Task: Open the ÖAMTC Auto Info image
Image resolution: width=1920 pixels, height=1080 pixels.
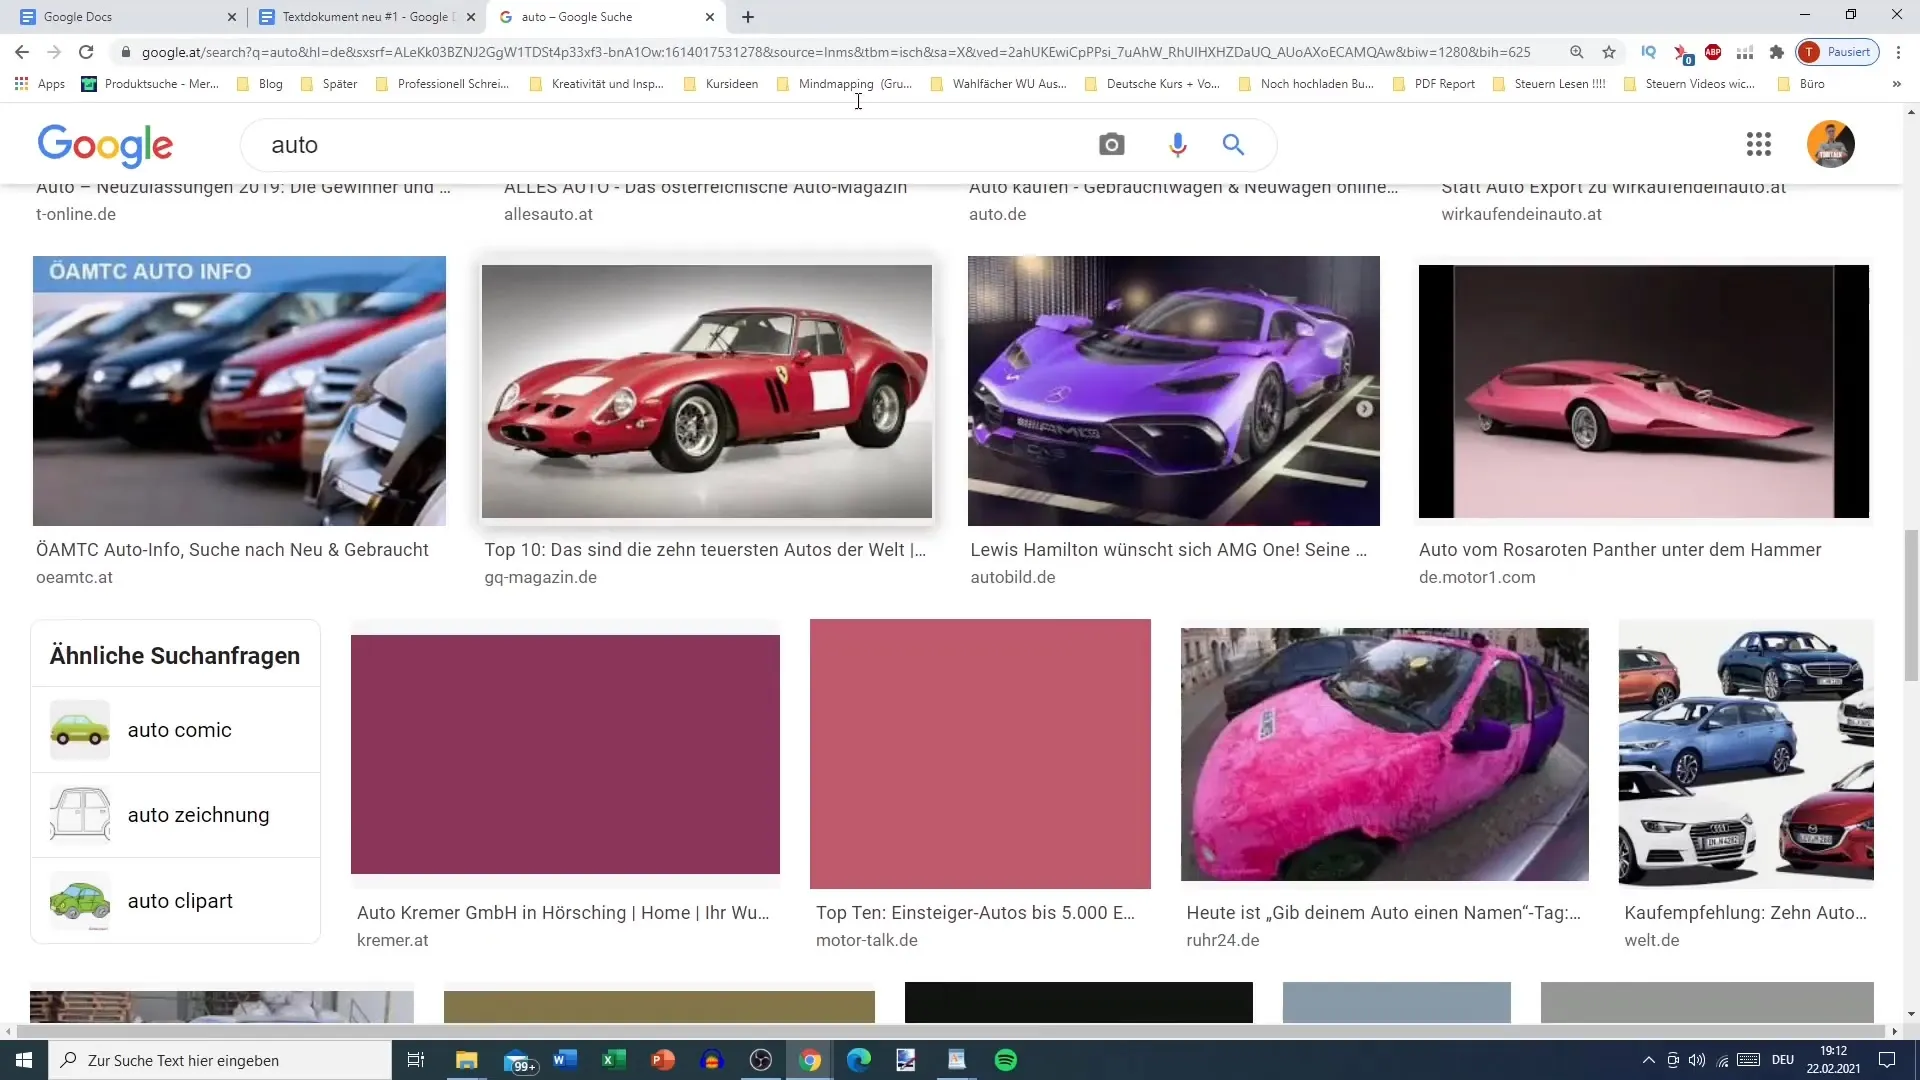Action: 239,391
